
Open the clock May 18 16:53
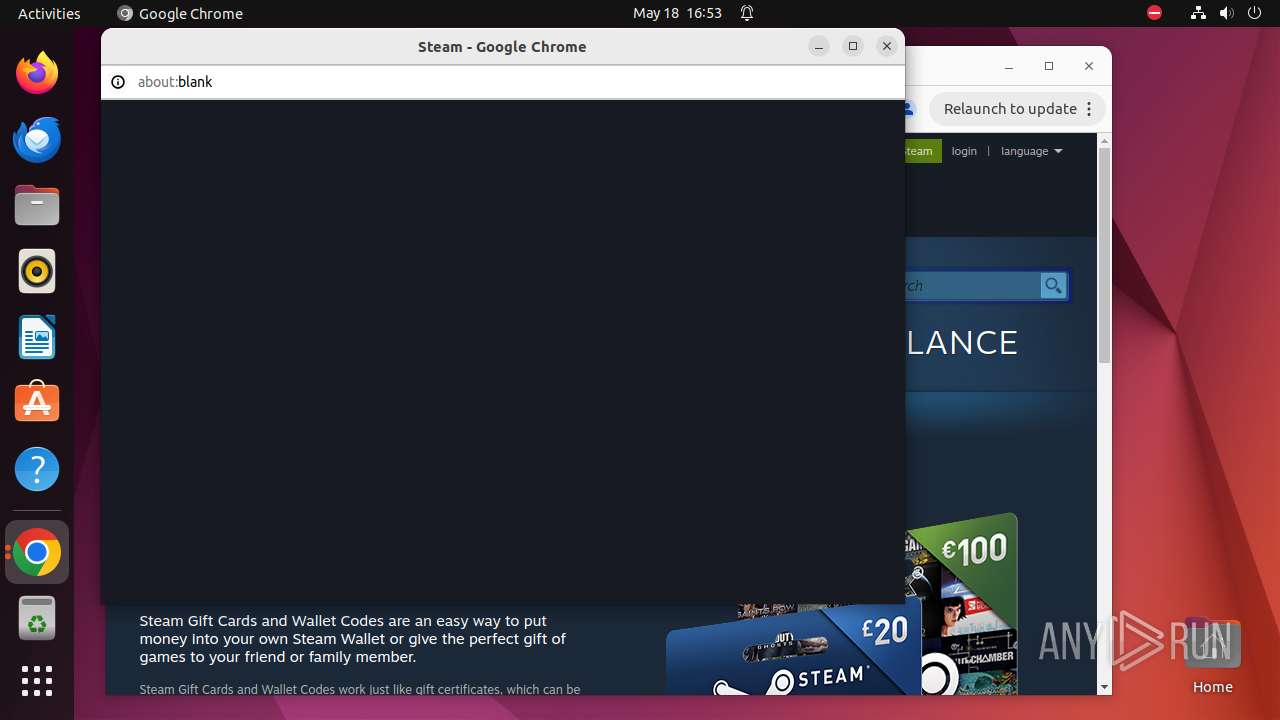pyautogui.click(x=677, y=13)
